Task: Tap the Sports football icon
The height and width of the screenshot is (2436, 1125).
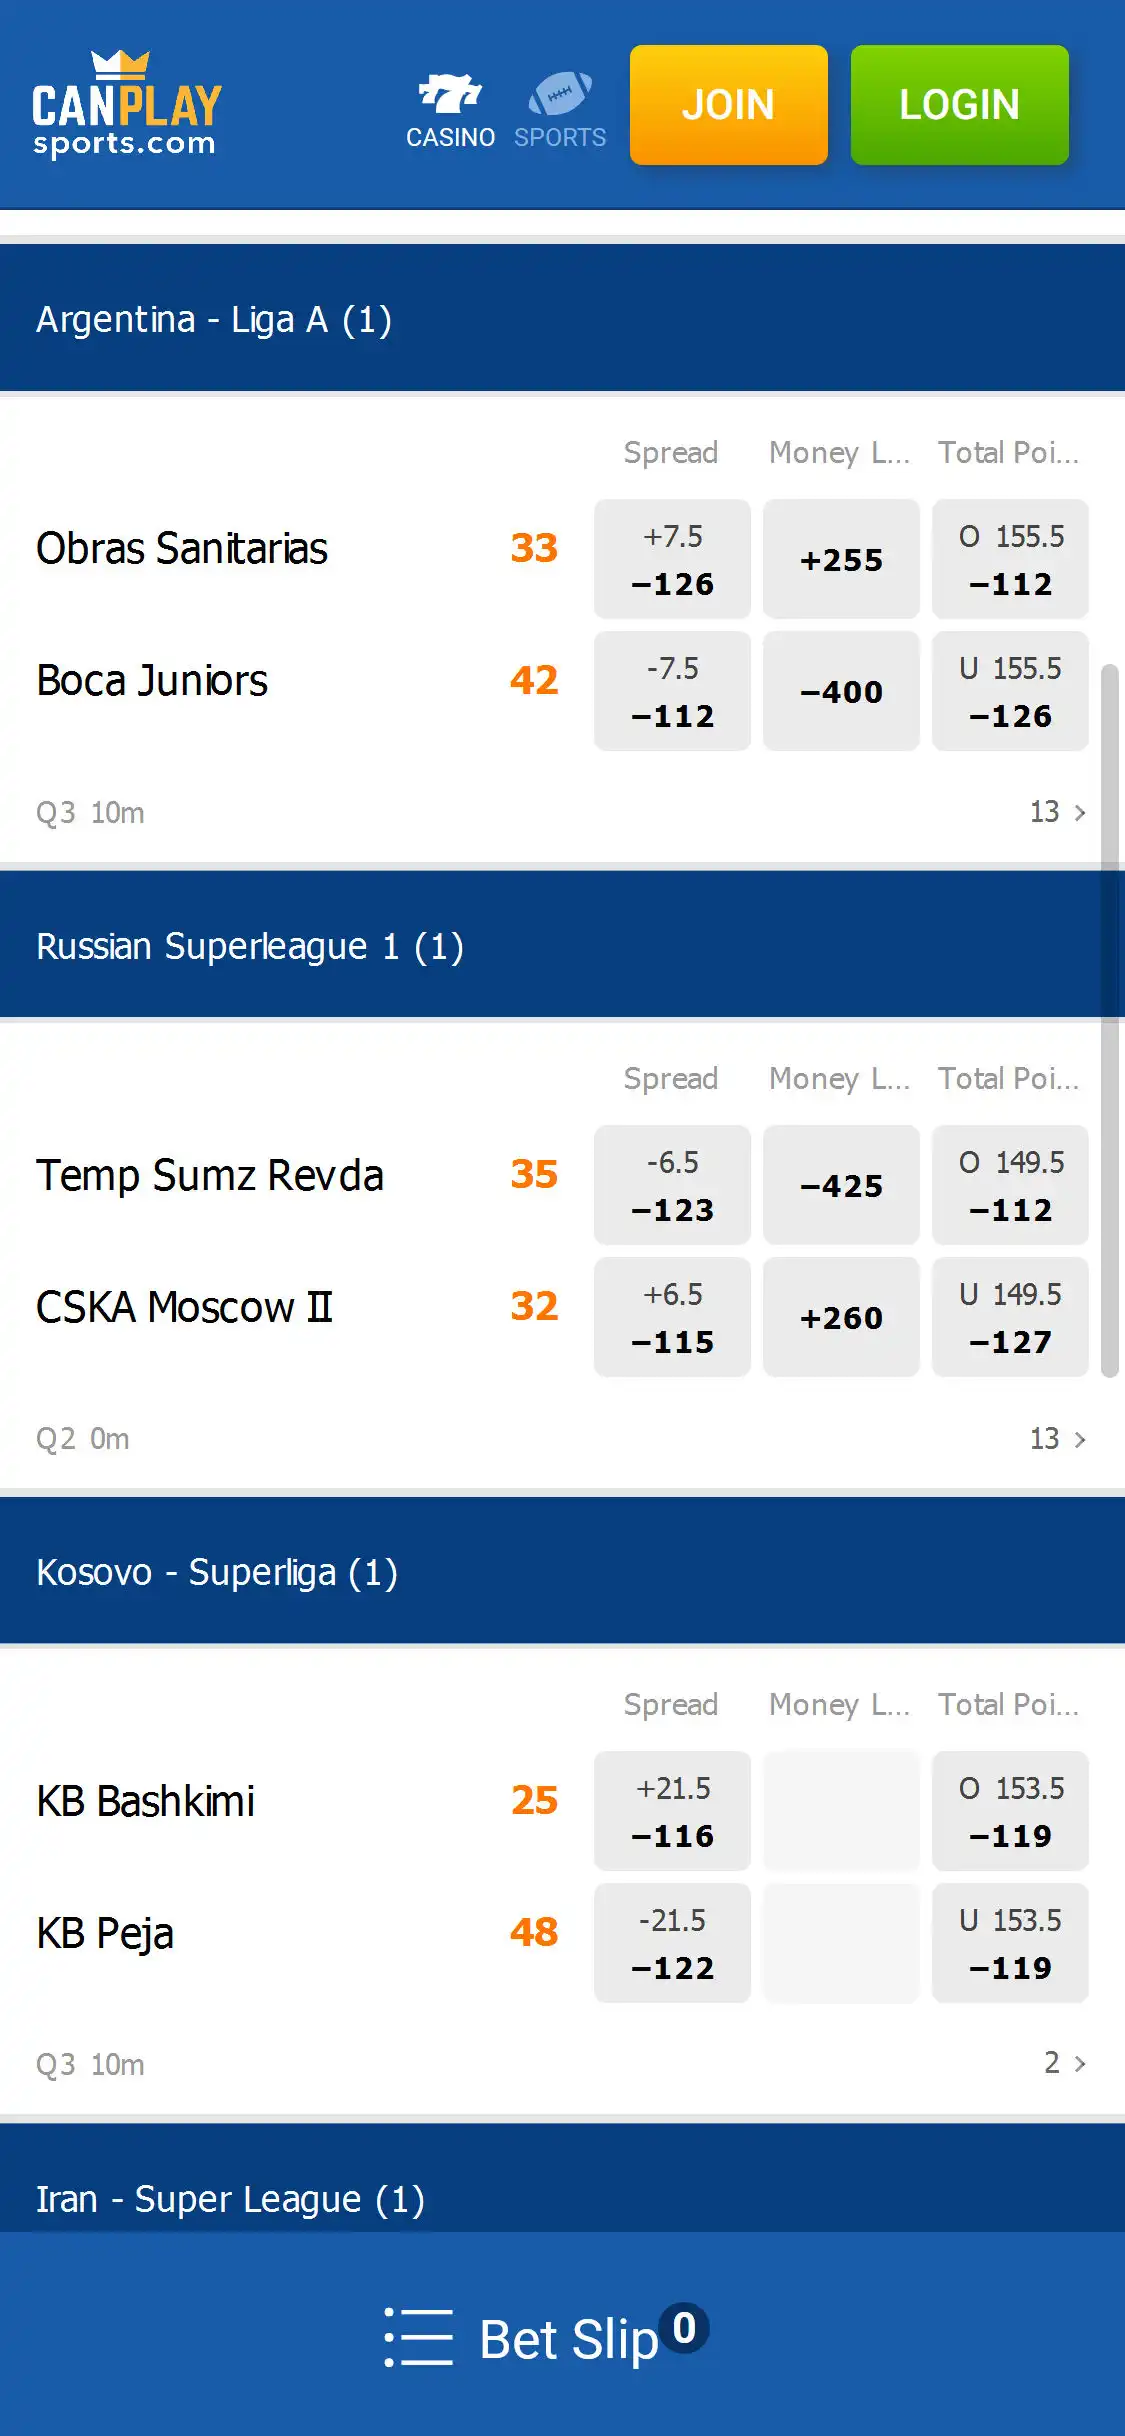Action: pos(560,95)
